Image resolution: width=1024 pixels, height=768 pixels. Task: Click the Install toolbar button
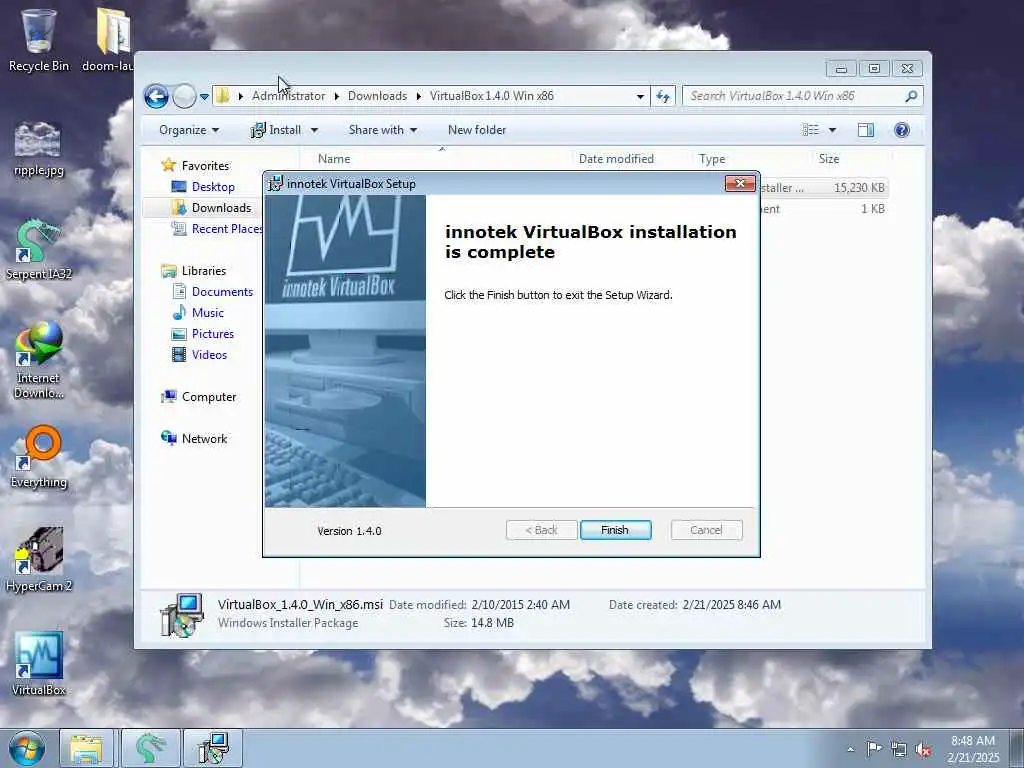[x=276, y=130]
